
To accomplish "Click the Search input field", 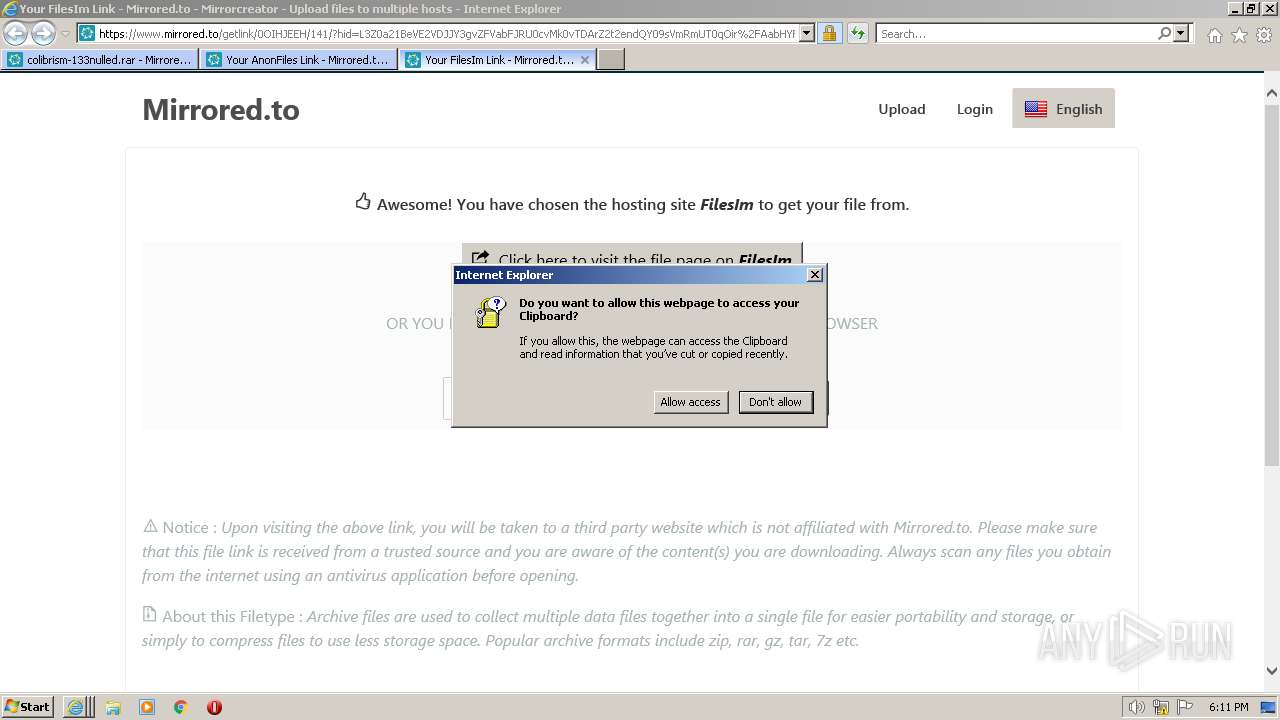I will (x=1016, y=33).
